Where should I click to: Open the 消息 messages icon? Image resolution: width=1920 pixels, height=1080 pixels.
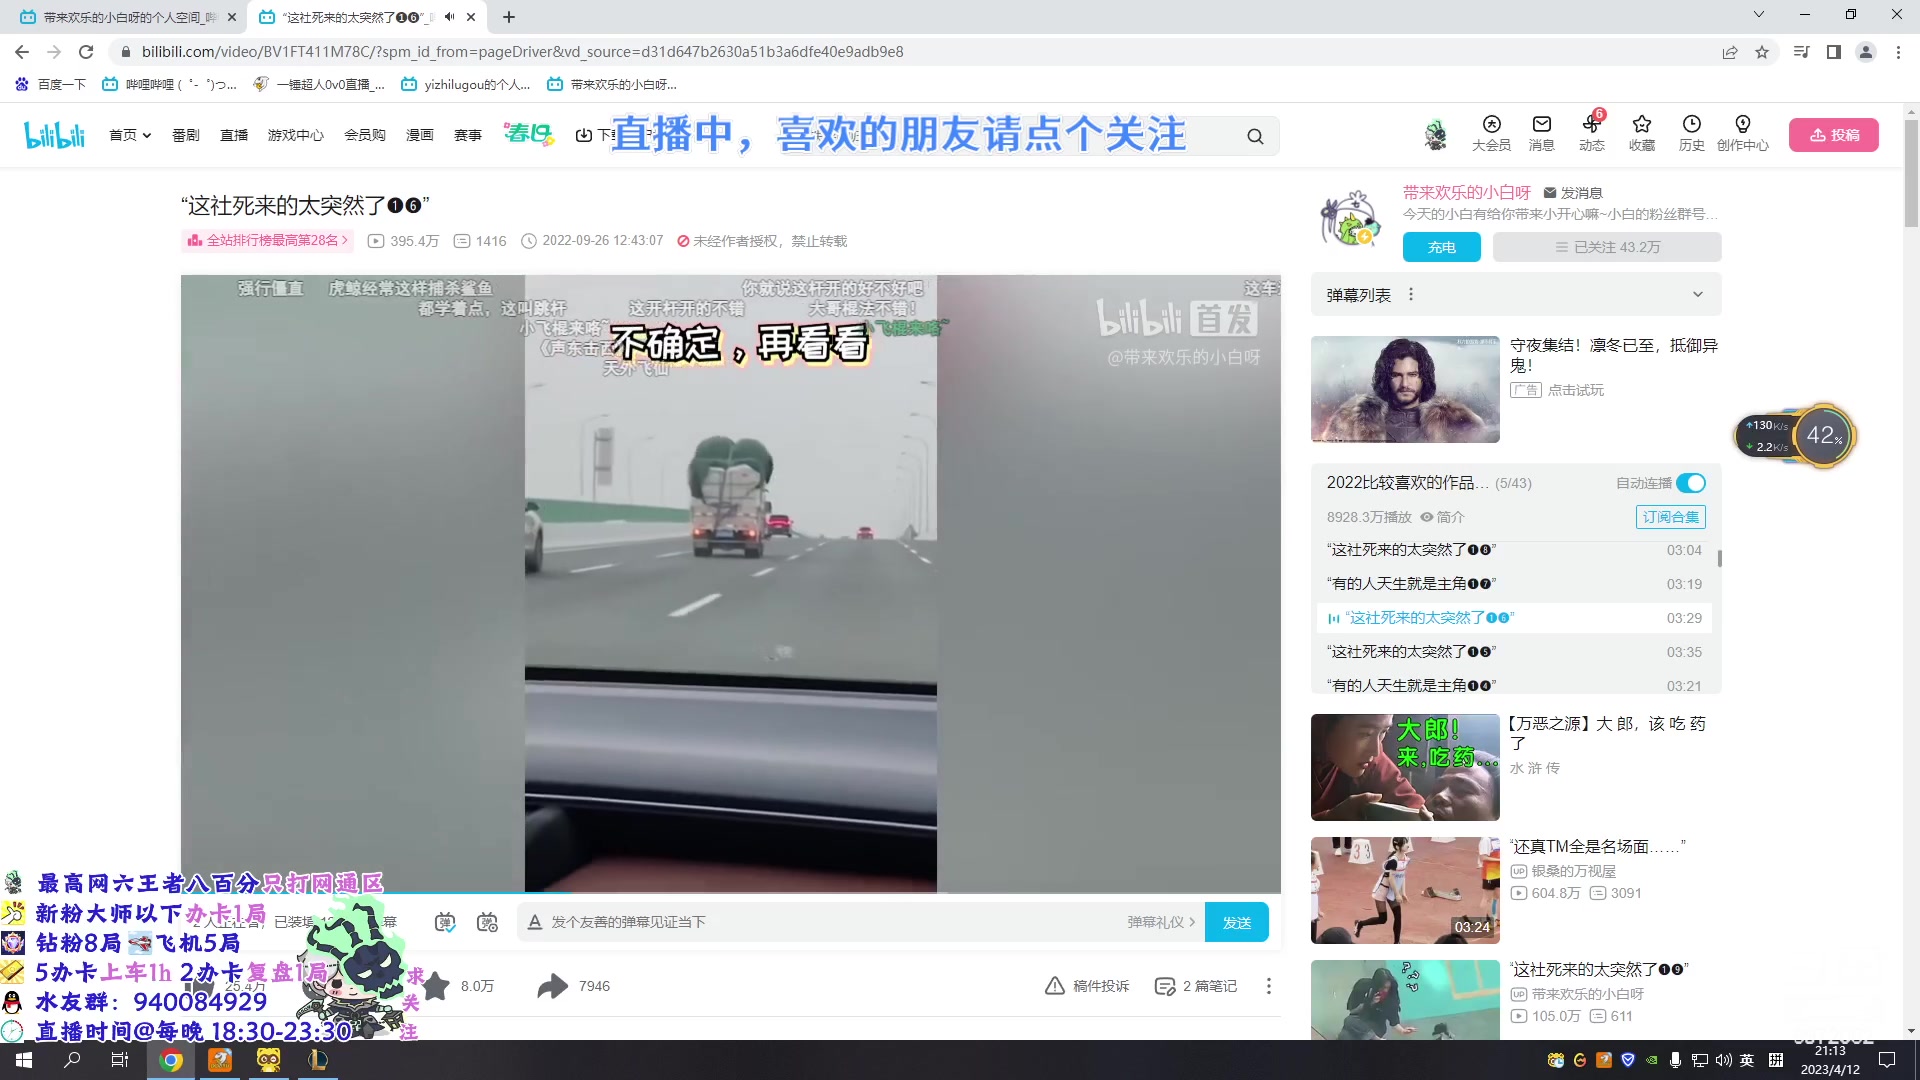1541,133
